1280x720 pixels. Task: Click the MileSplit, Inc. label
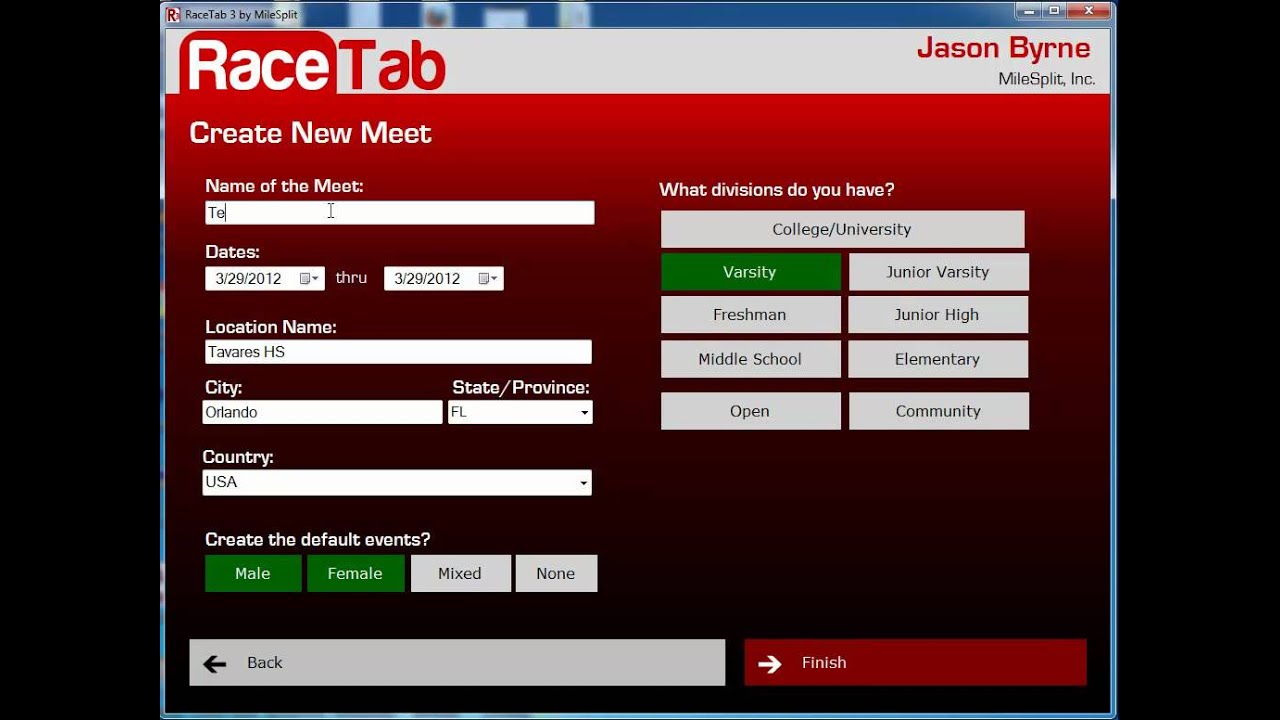[x=1047, y=79]
